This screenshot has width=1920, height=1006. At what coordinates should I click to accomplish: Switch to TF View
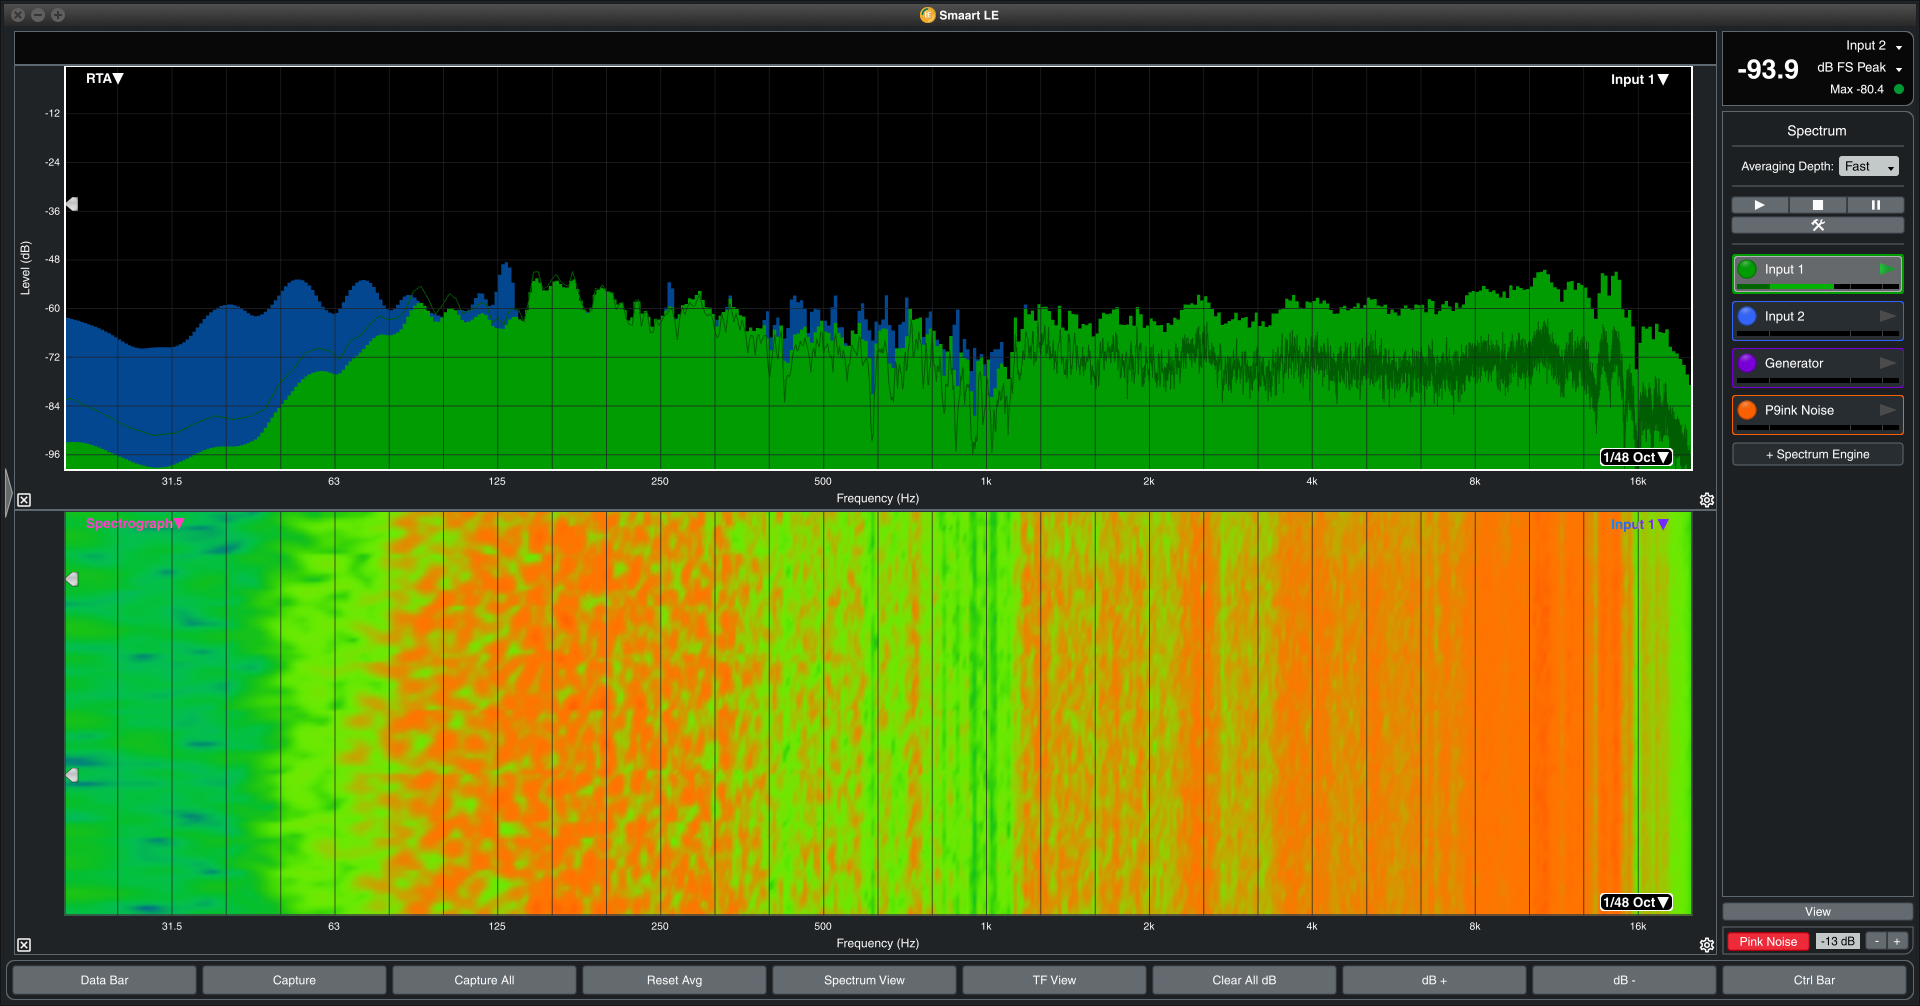pyautogui.click(x=1054, y=980)
